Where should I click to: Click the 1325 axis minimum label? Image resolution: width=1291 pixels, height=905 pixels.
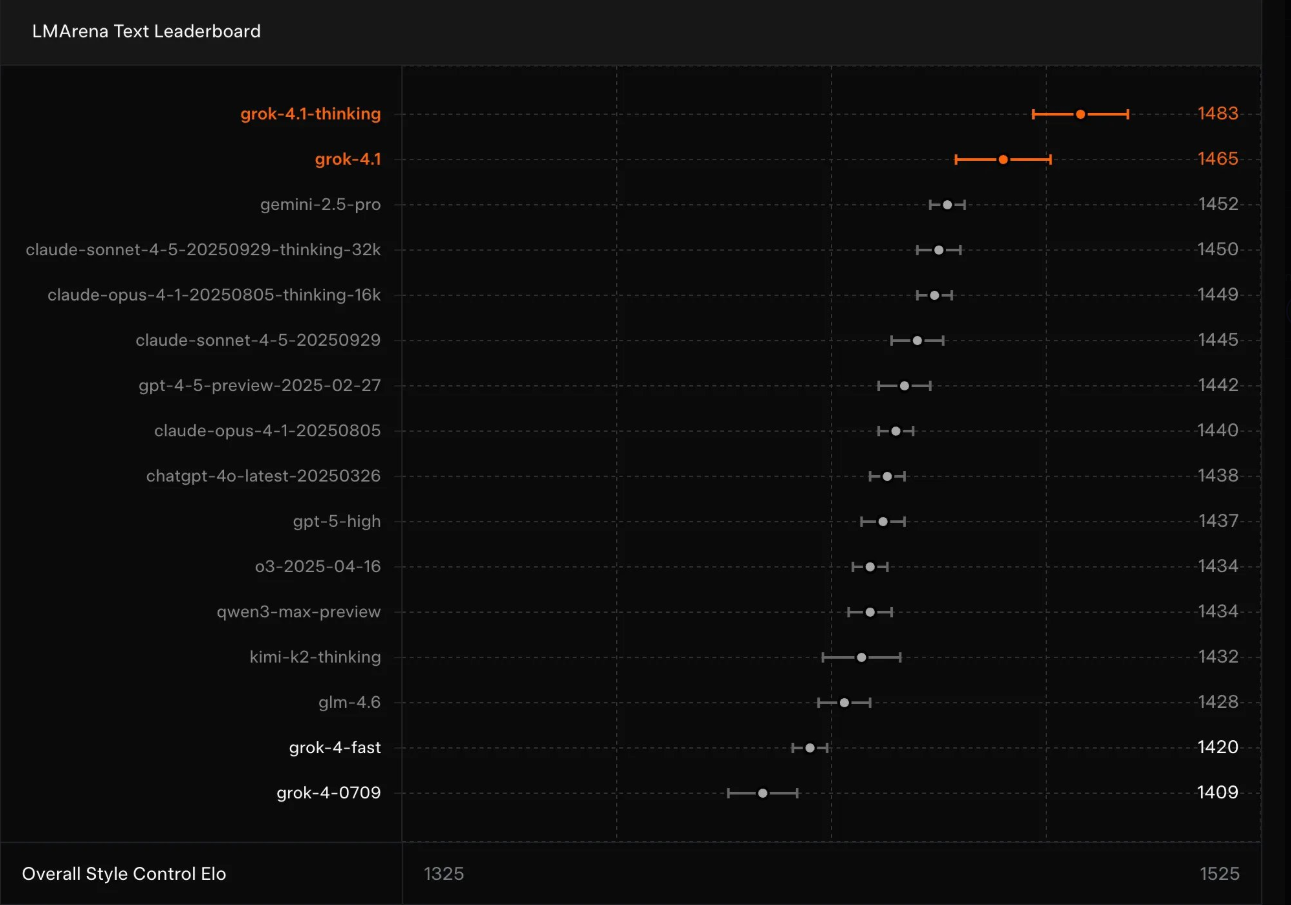coord(444,874)
